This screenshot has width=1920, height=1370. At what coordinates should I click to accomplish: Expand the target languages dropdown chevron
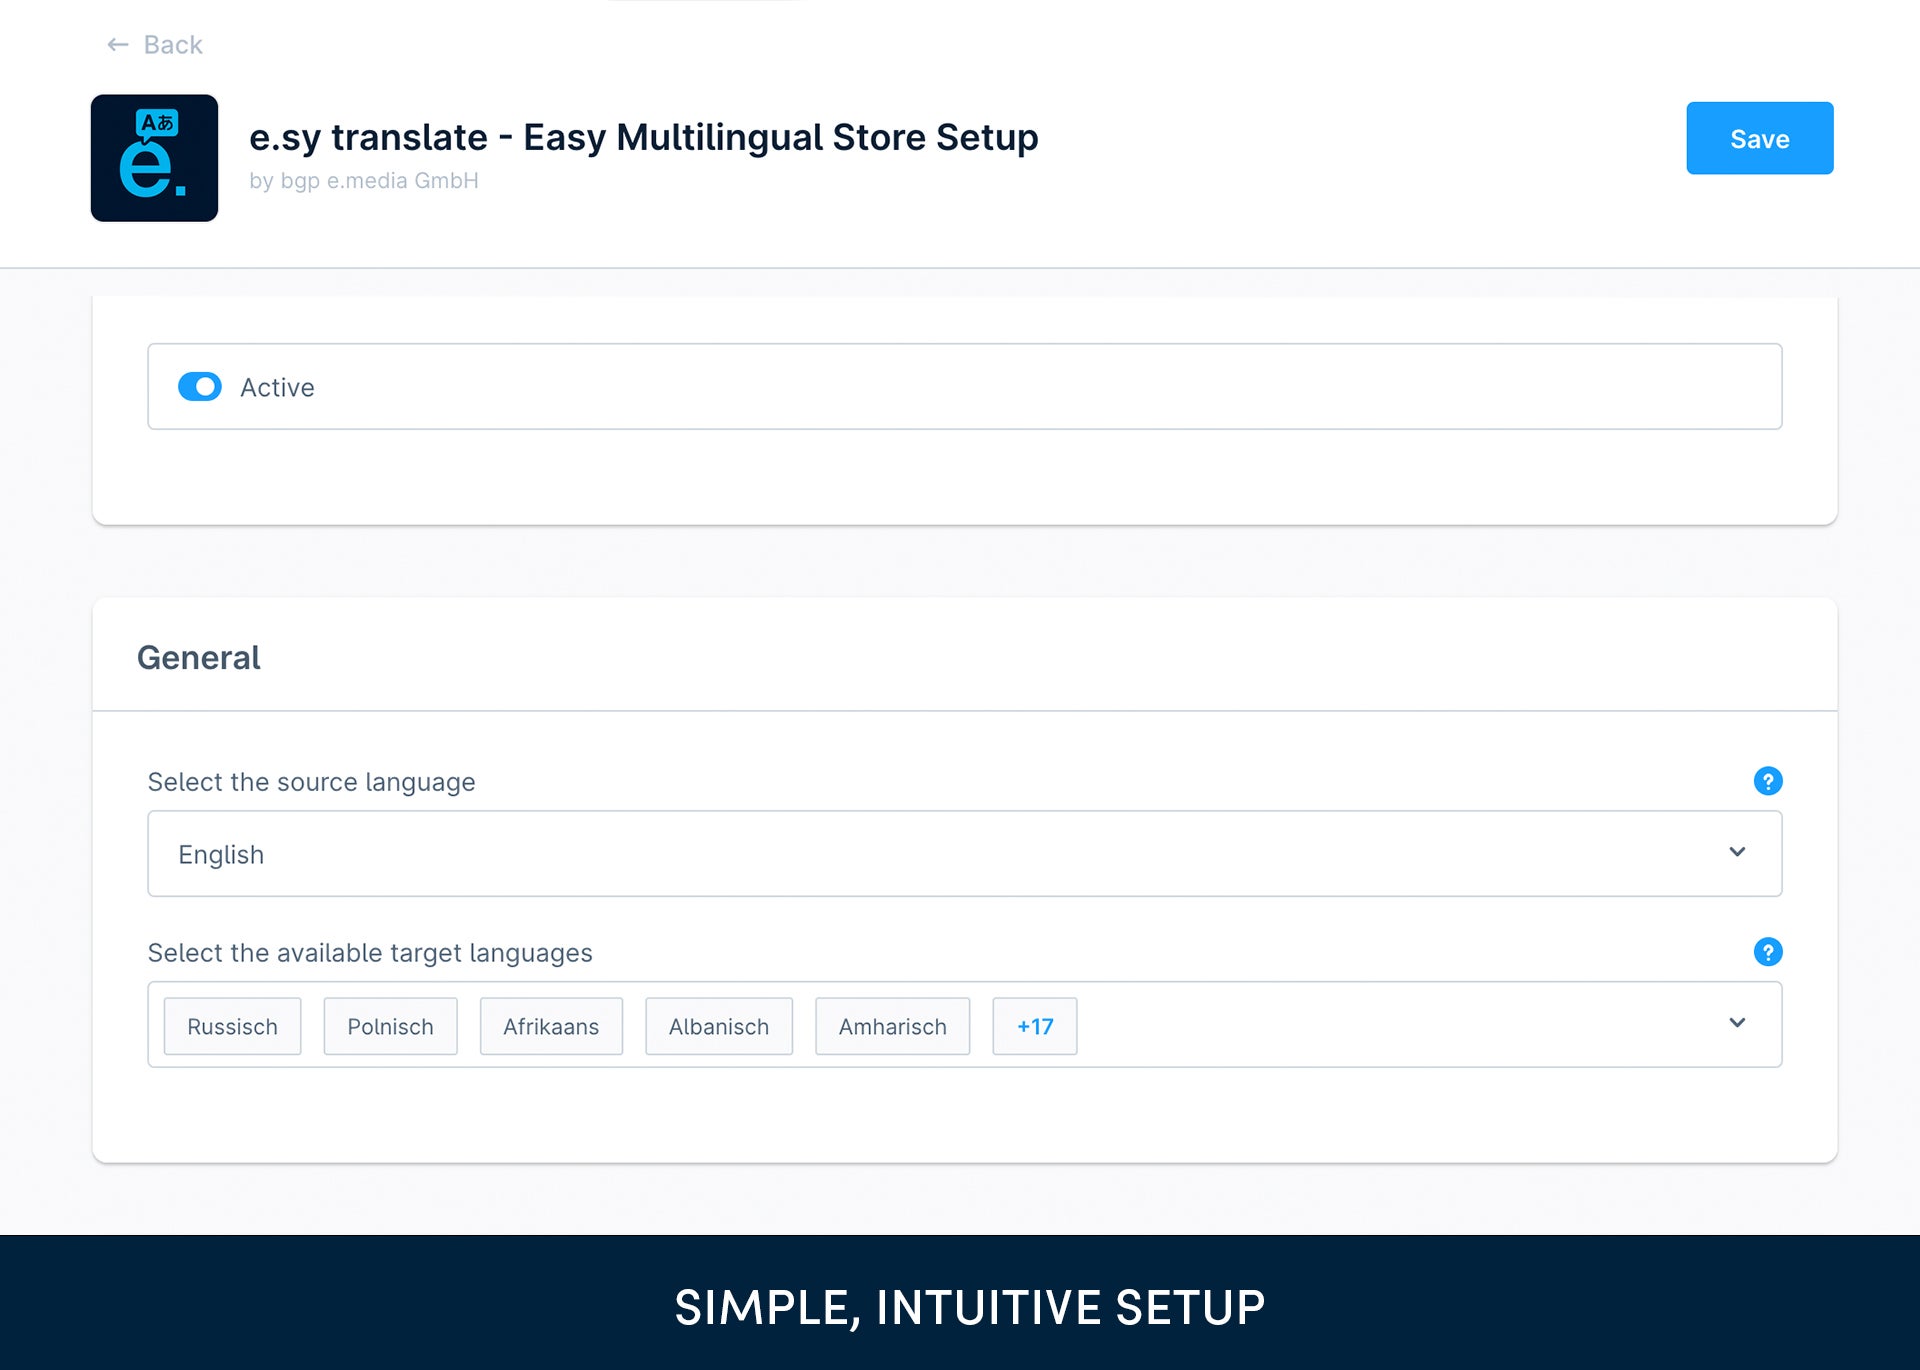click(1737, 1023)
